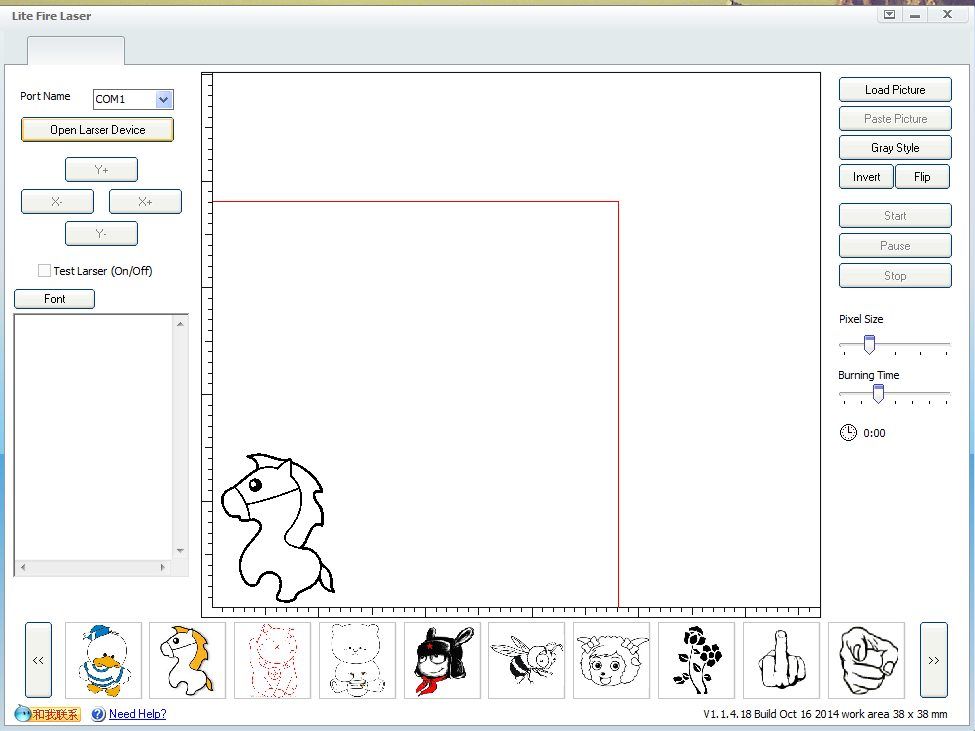The width and height of the screenshot is (975, 731).
Task: Click text box scroll right arrow
Action: [163, 568]
